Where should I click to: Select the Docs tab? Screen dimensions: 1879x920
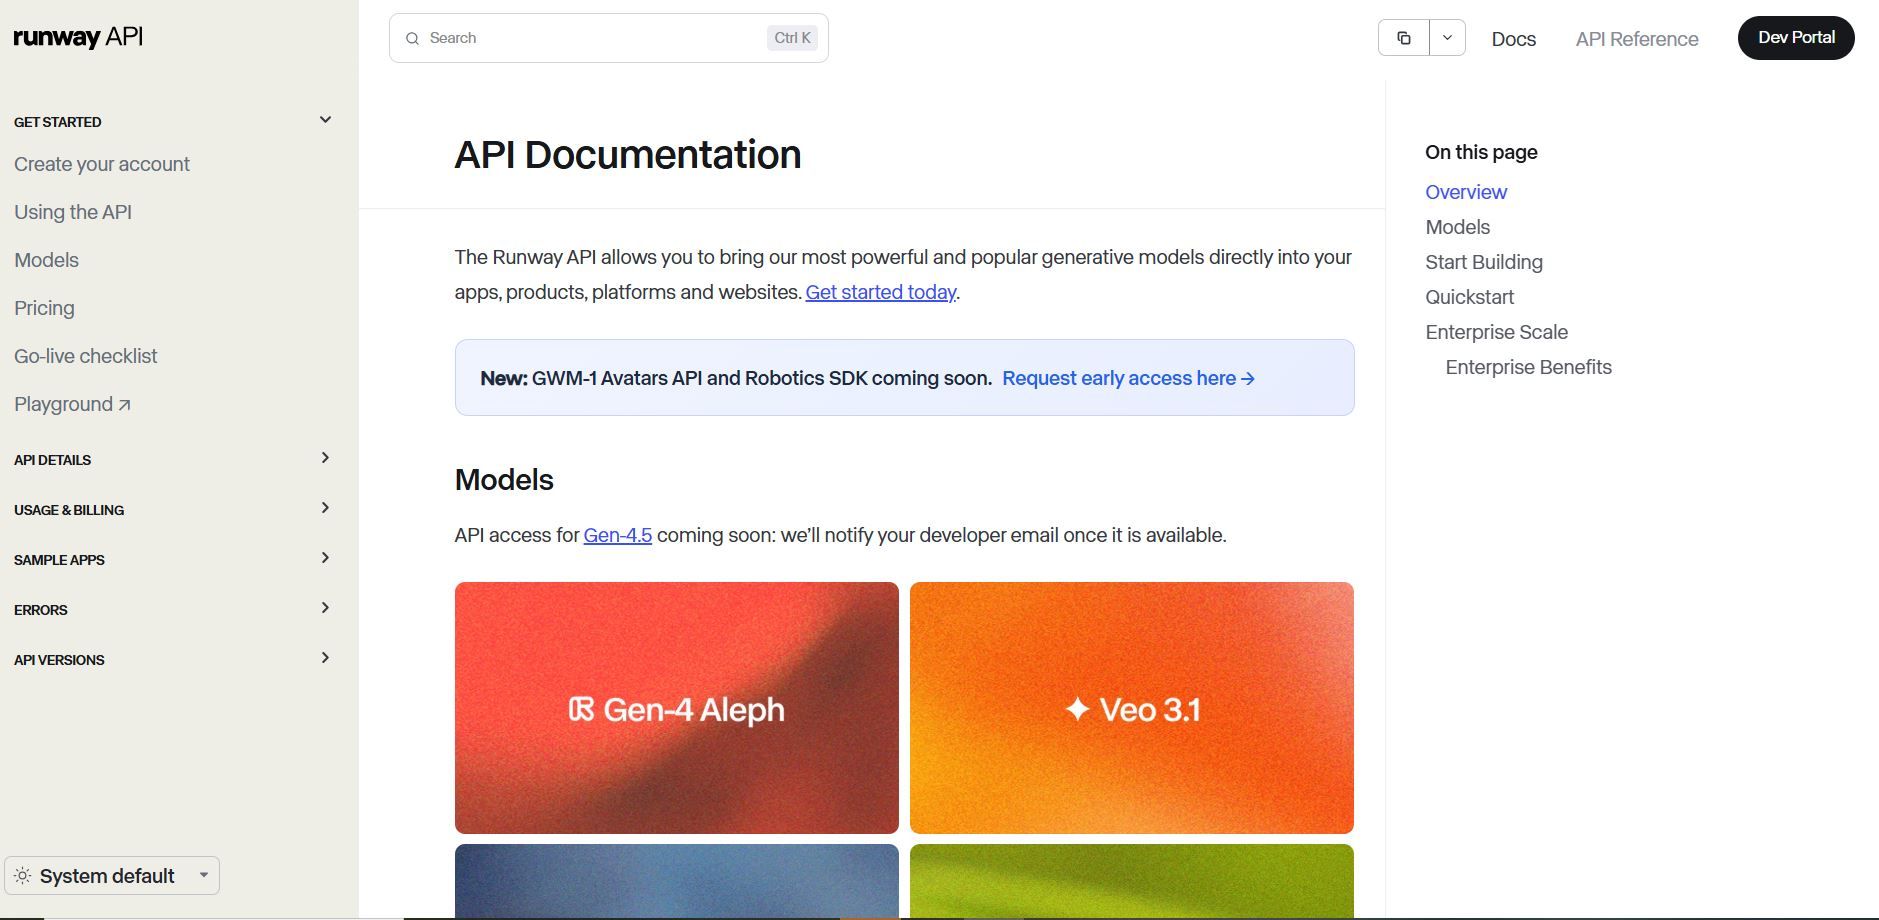tap(1513, 39)
